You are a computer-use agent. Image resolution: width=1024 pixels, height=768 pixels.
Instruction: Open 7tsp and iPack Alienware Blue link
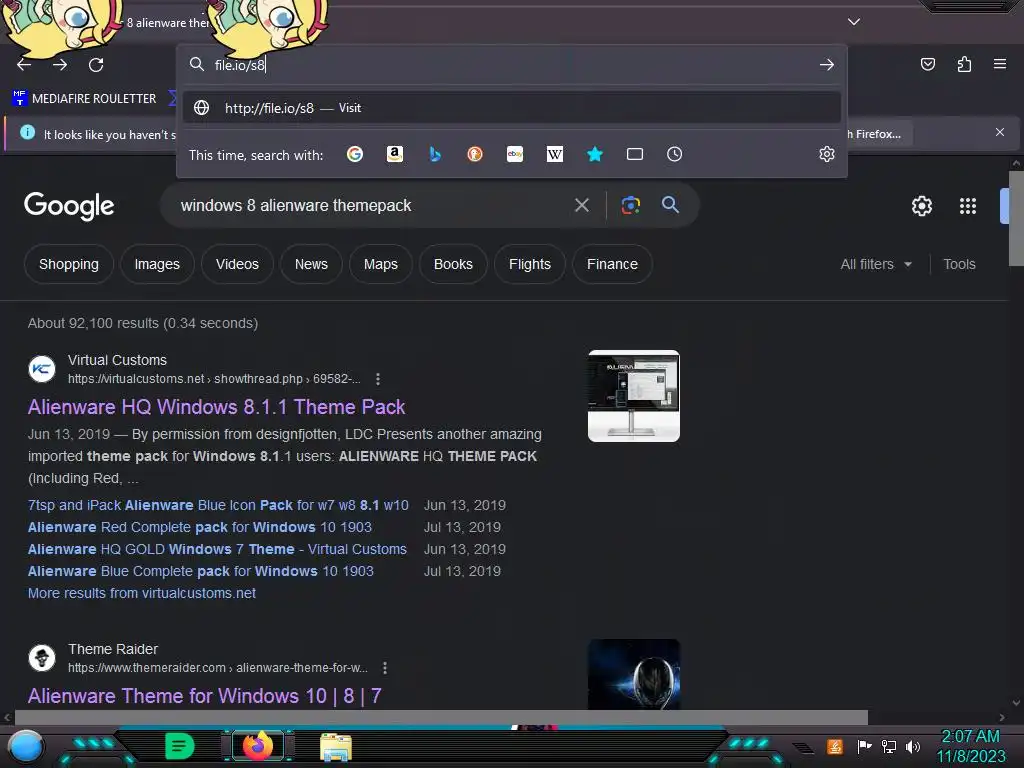218,505
